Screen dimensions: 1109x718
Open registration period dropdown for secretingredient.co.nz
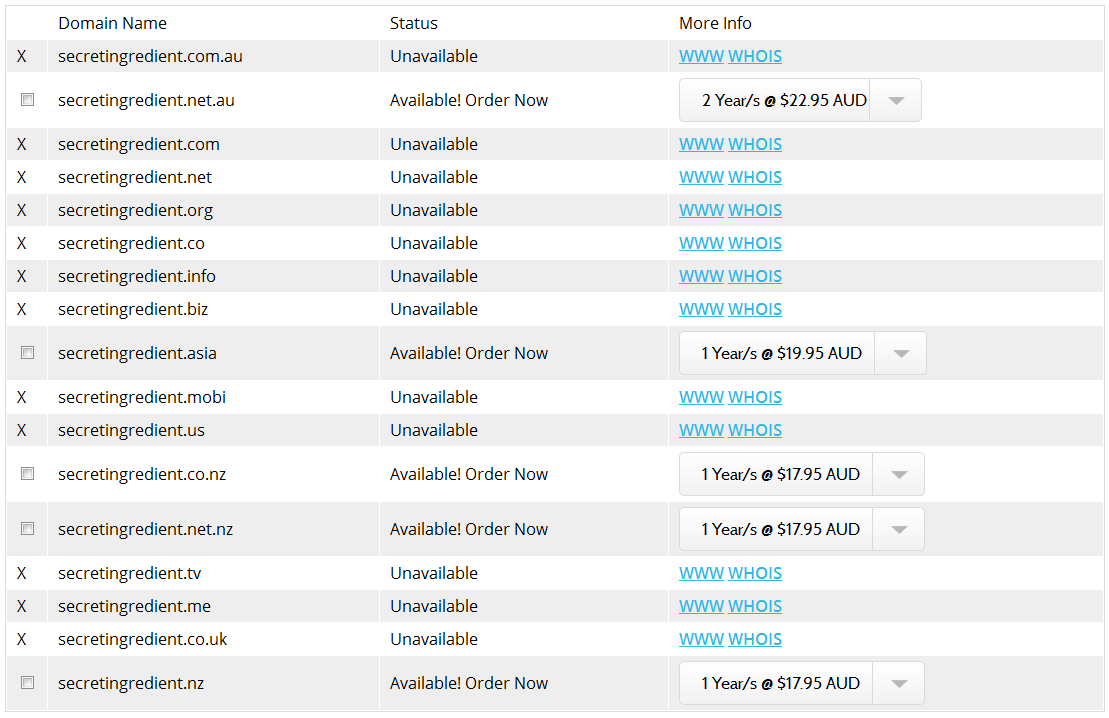[898, 475]
